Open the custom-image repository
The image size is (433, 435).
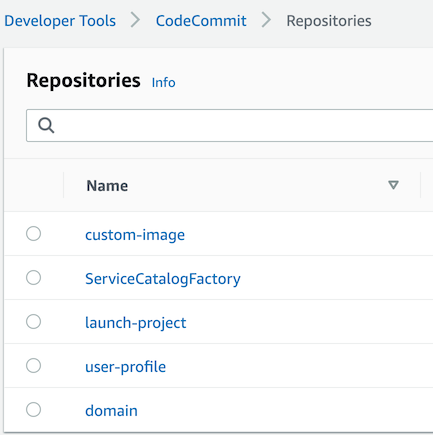click(x=135, y=235)
